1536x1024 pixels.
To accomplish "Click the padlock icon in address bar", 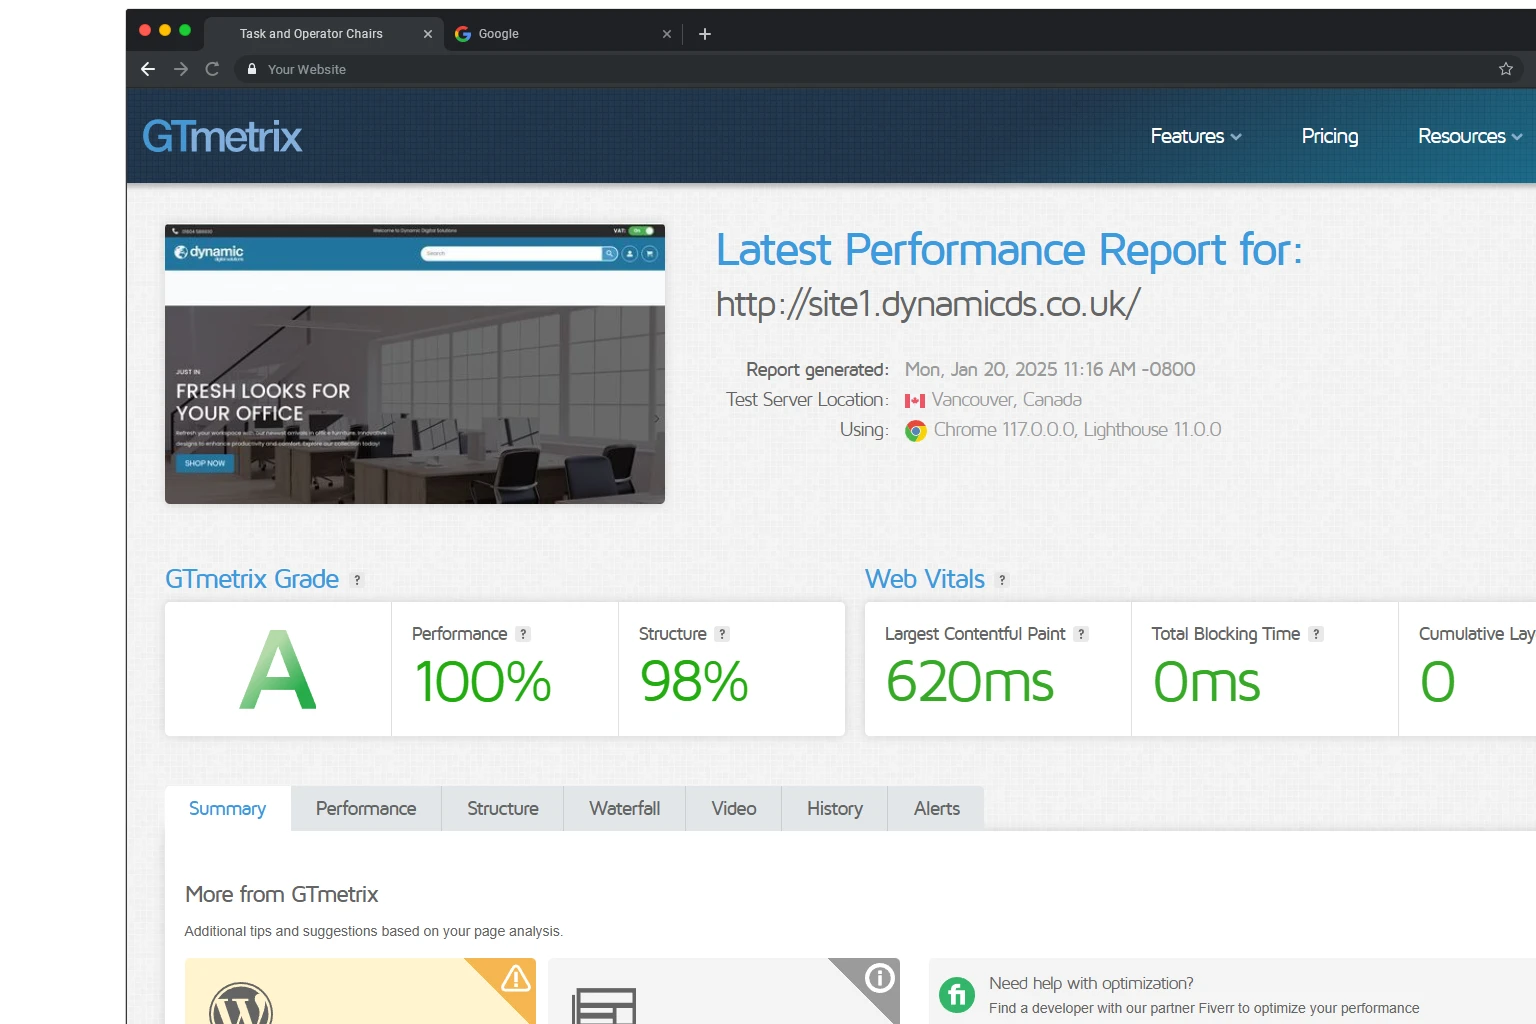I will pos(252,69).
